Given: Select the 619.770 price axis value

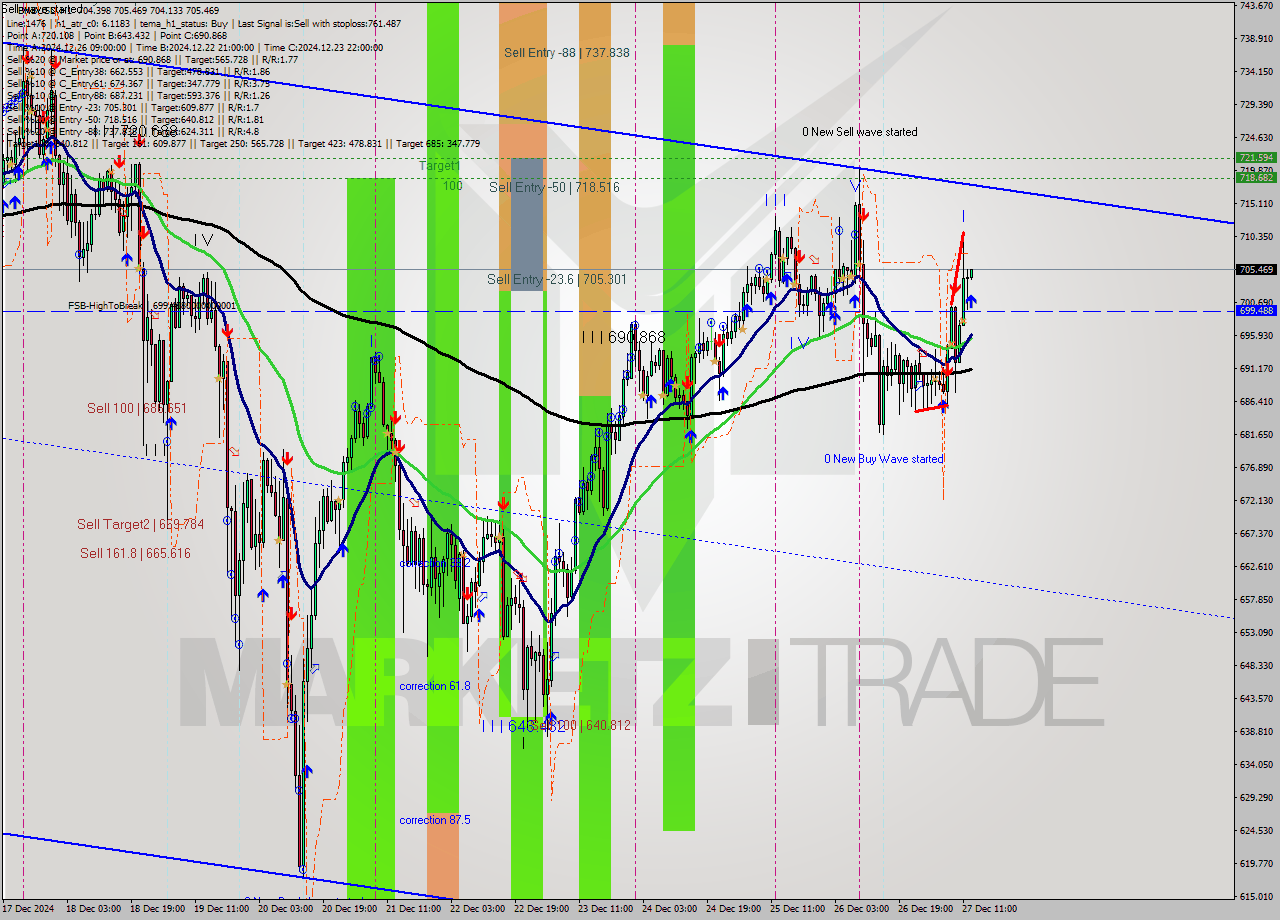Looking at the screenshot, I should pyautogui.click(x=1256, y=864).
